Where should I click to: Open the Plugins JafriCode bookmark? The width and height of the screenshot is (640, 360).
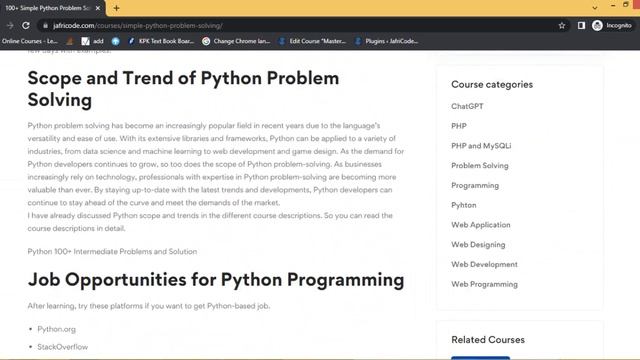click(x=387, y=41)
